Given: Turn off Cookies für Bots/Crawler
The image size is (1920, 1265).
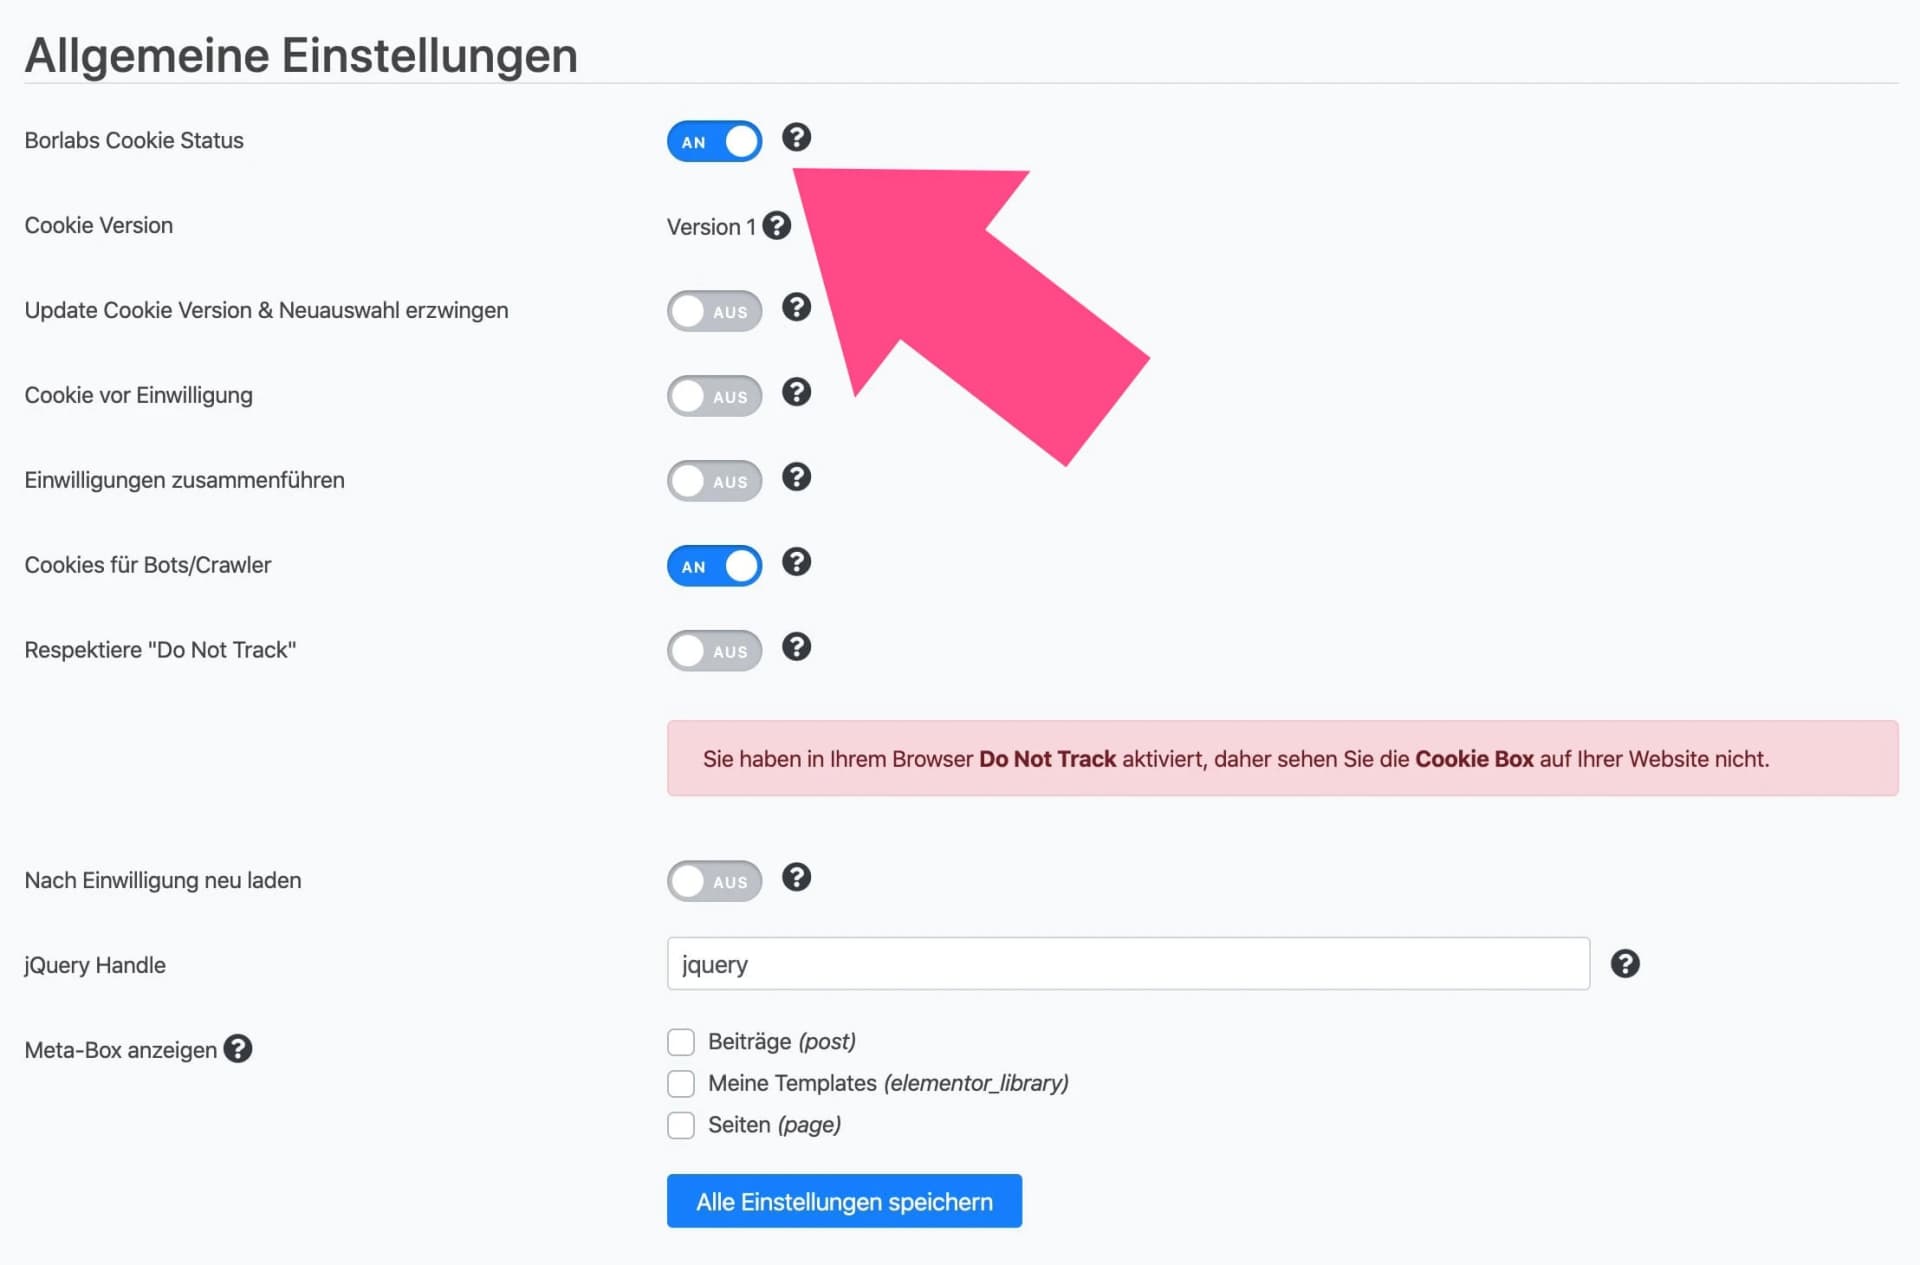Looking at the screenshot, I should point(714,565).
